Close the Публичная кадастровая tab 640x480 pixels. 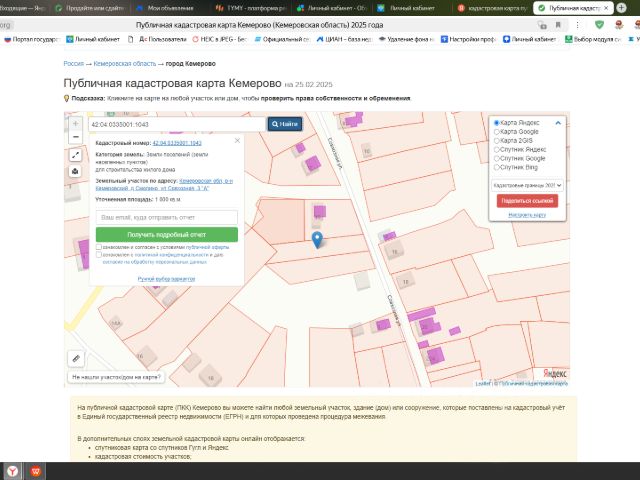[x=606, y=8]
